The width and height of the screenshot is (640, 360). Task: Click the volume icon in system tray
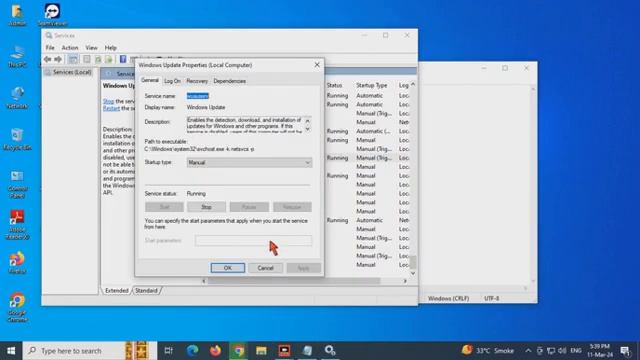(562, 351)
